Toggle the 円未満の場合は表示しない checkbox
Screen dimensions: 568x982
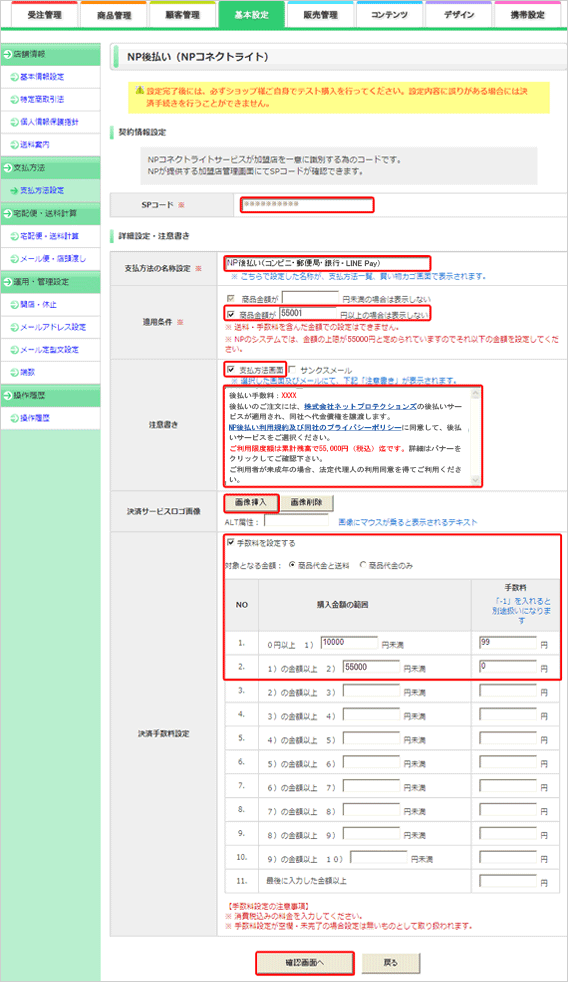pos(230,299)
